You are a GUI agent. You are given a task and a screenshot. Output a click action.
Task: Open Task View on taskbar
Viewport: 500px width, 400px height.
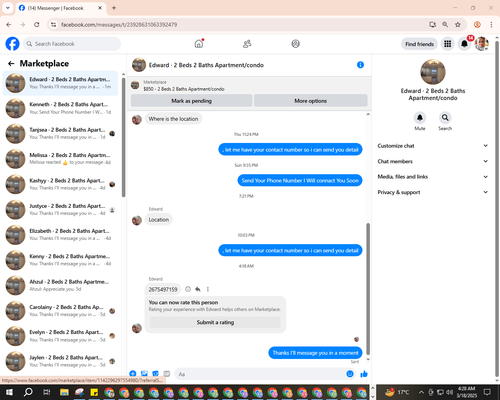pos(47,392)
